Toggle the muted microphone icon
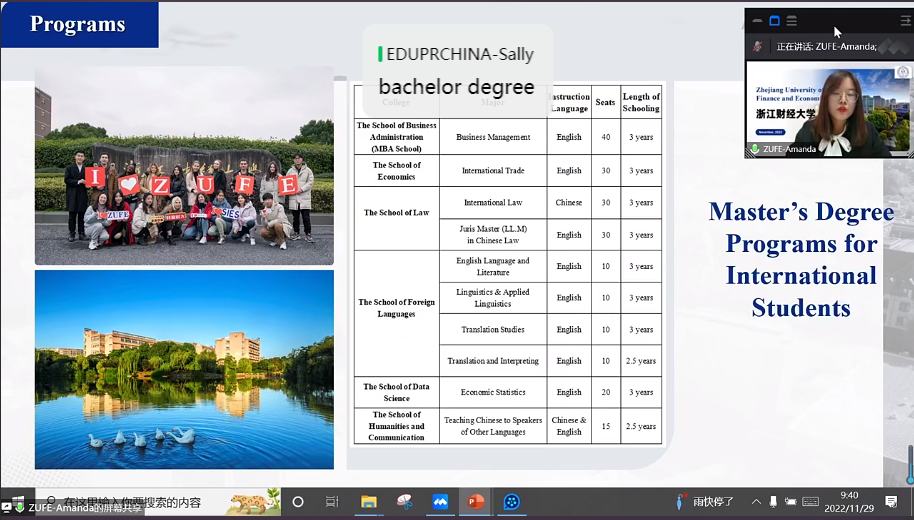The height and width of the screenshot is (520, 914). pos(757,46)
